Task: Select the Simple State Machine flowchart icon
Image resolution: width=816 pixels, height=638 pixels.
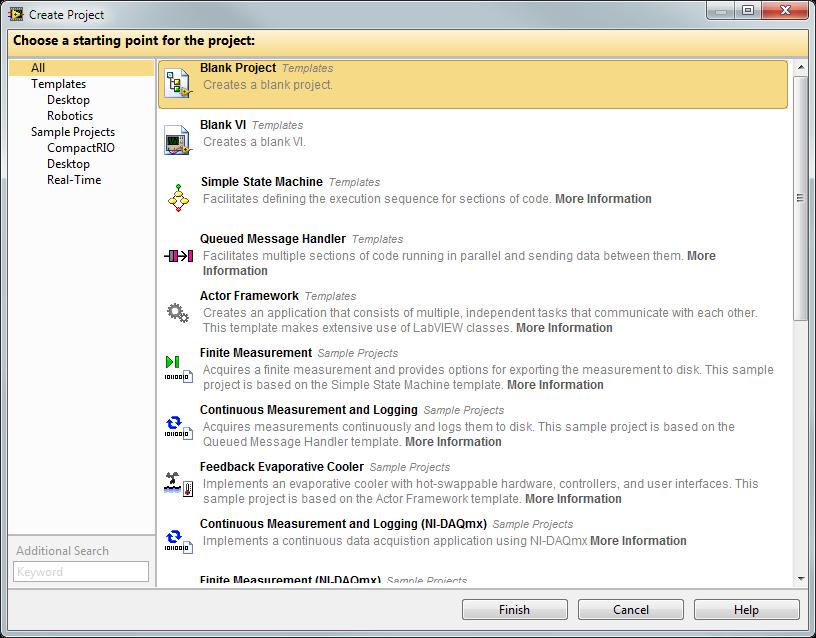Action: 178,198
